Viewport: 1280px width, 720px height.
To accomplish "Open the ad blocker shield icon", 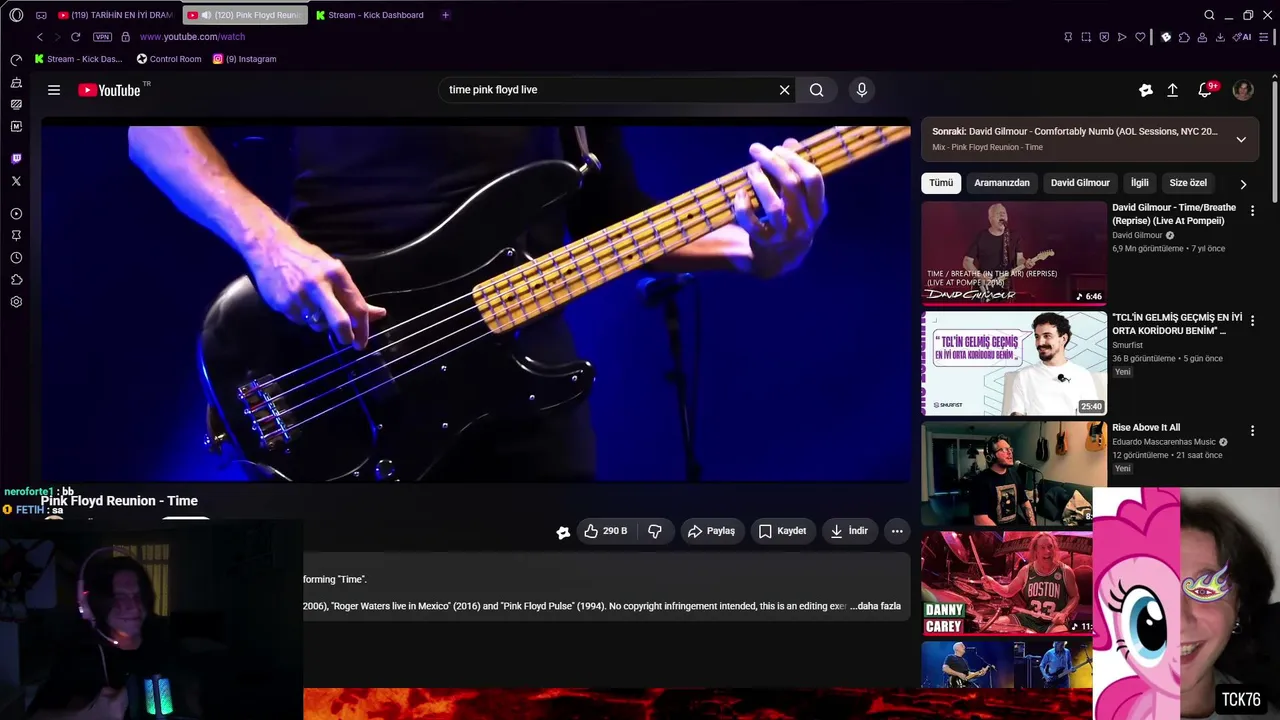I will tap(1104, 37).
